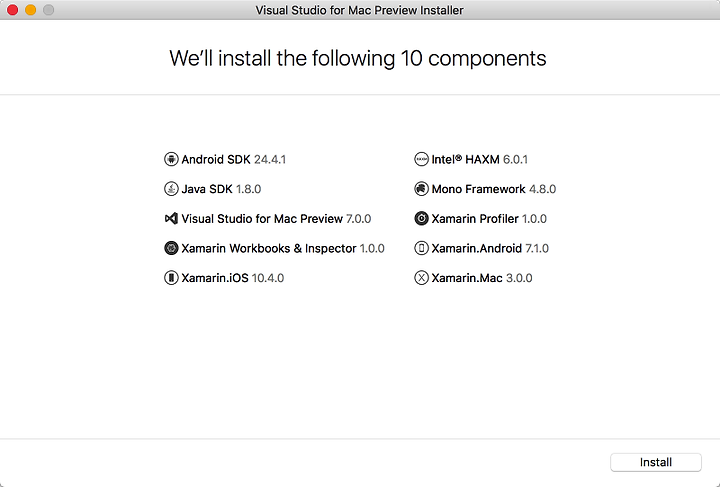Click the installer heading about 10 components
Viewport: 720px width, 487px height.
pyautogui.click(x=358, y=58)
